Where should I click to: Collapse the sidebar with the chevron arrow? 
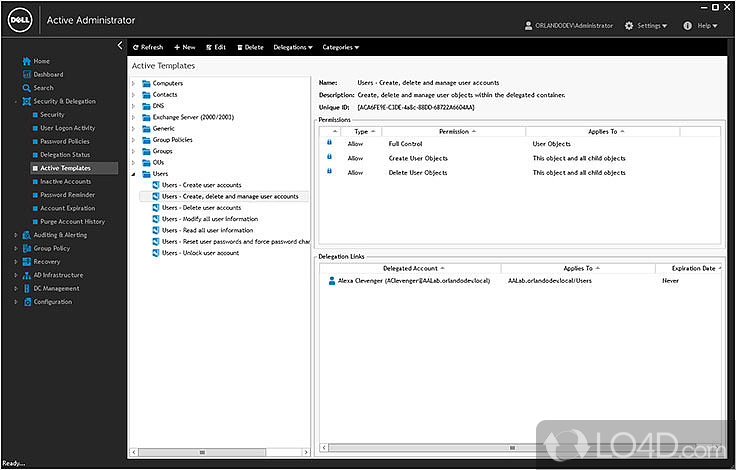coord(120,46)
